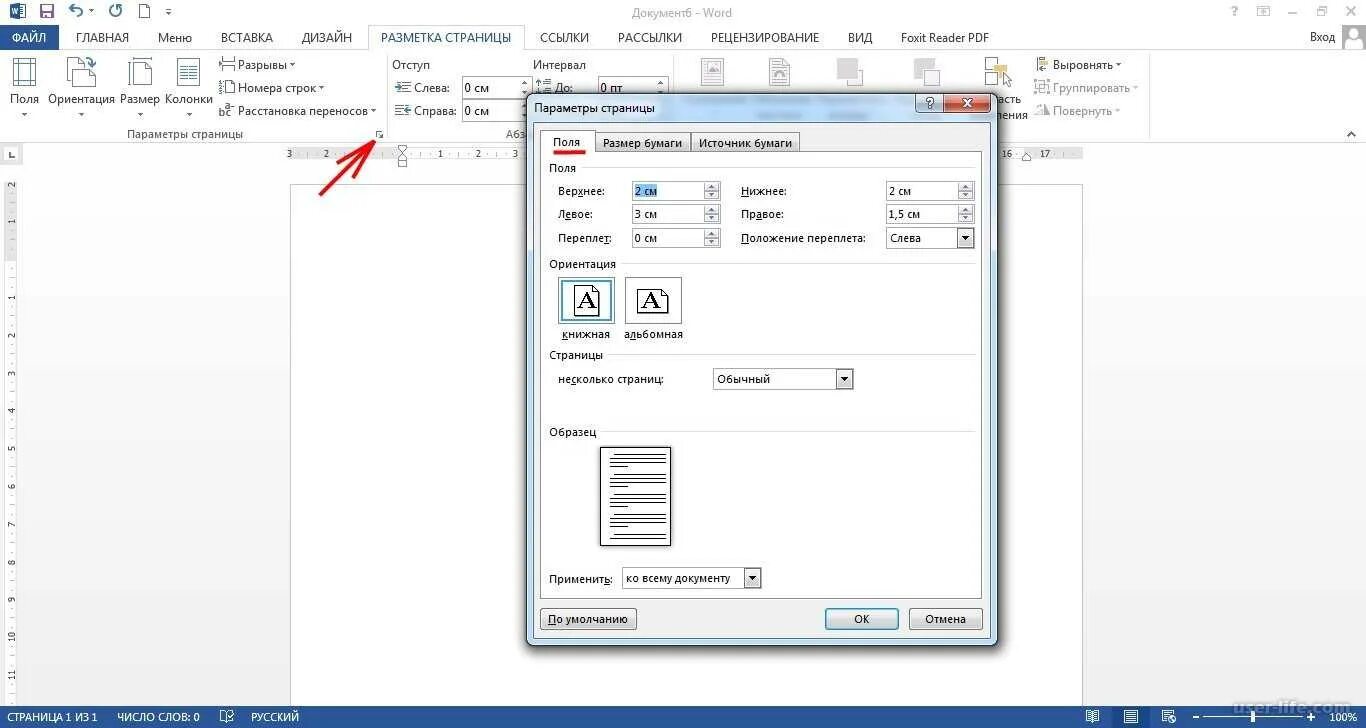Click the Верхнее margin input field
1366x728 pixels.
668,191
